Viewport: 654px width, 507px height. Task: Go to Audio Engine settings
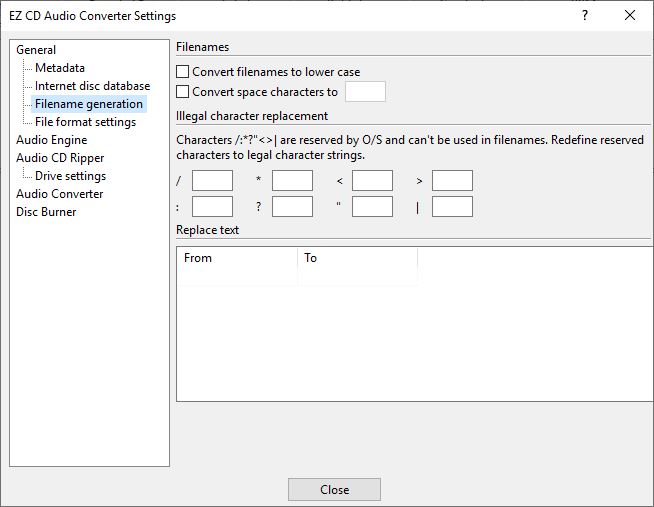52,140
